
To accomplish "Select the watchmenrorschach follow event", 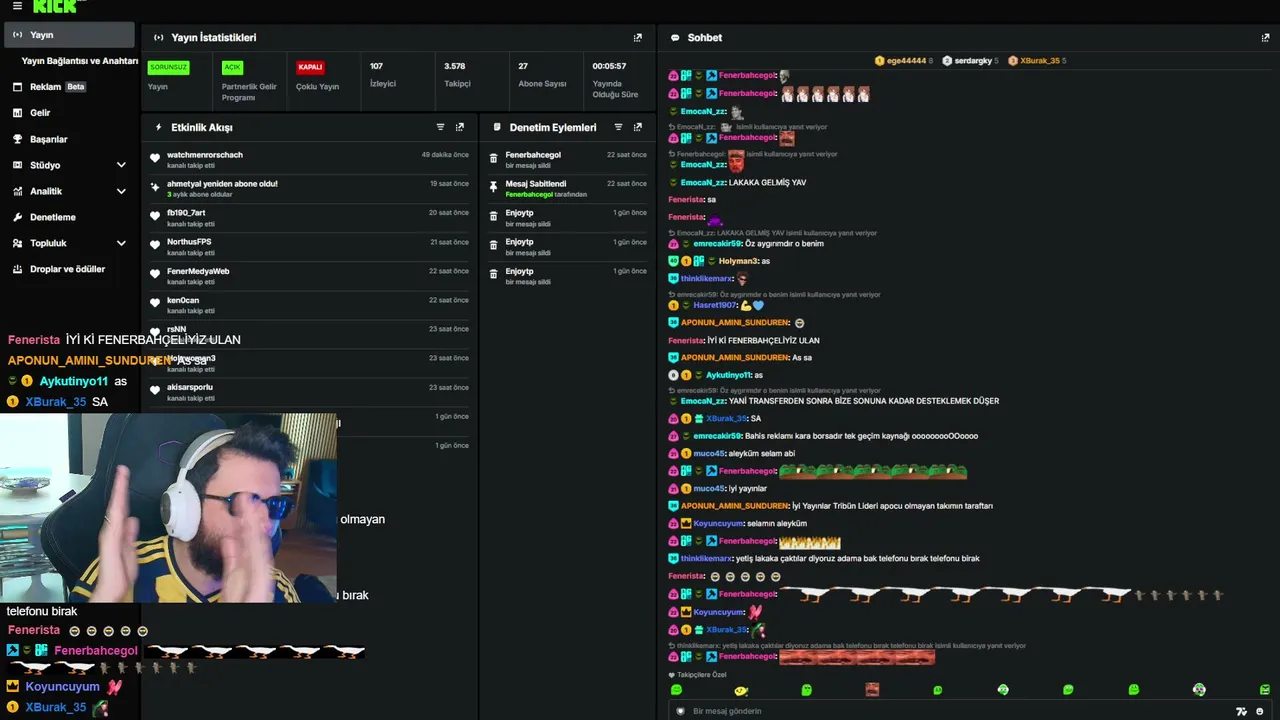I will pos(309,160).
